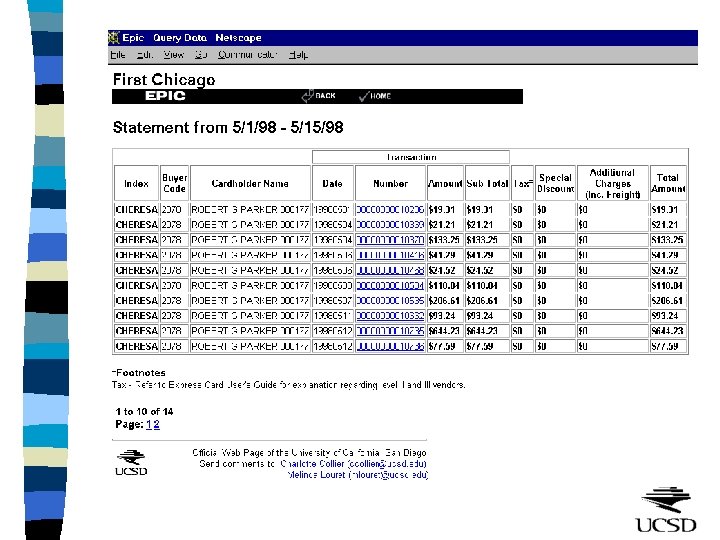Open the Go menu
Image resolution: width=720 pixels, height=540 pixels.
[x=201, y=55]
